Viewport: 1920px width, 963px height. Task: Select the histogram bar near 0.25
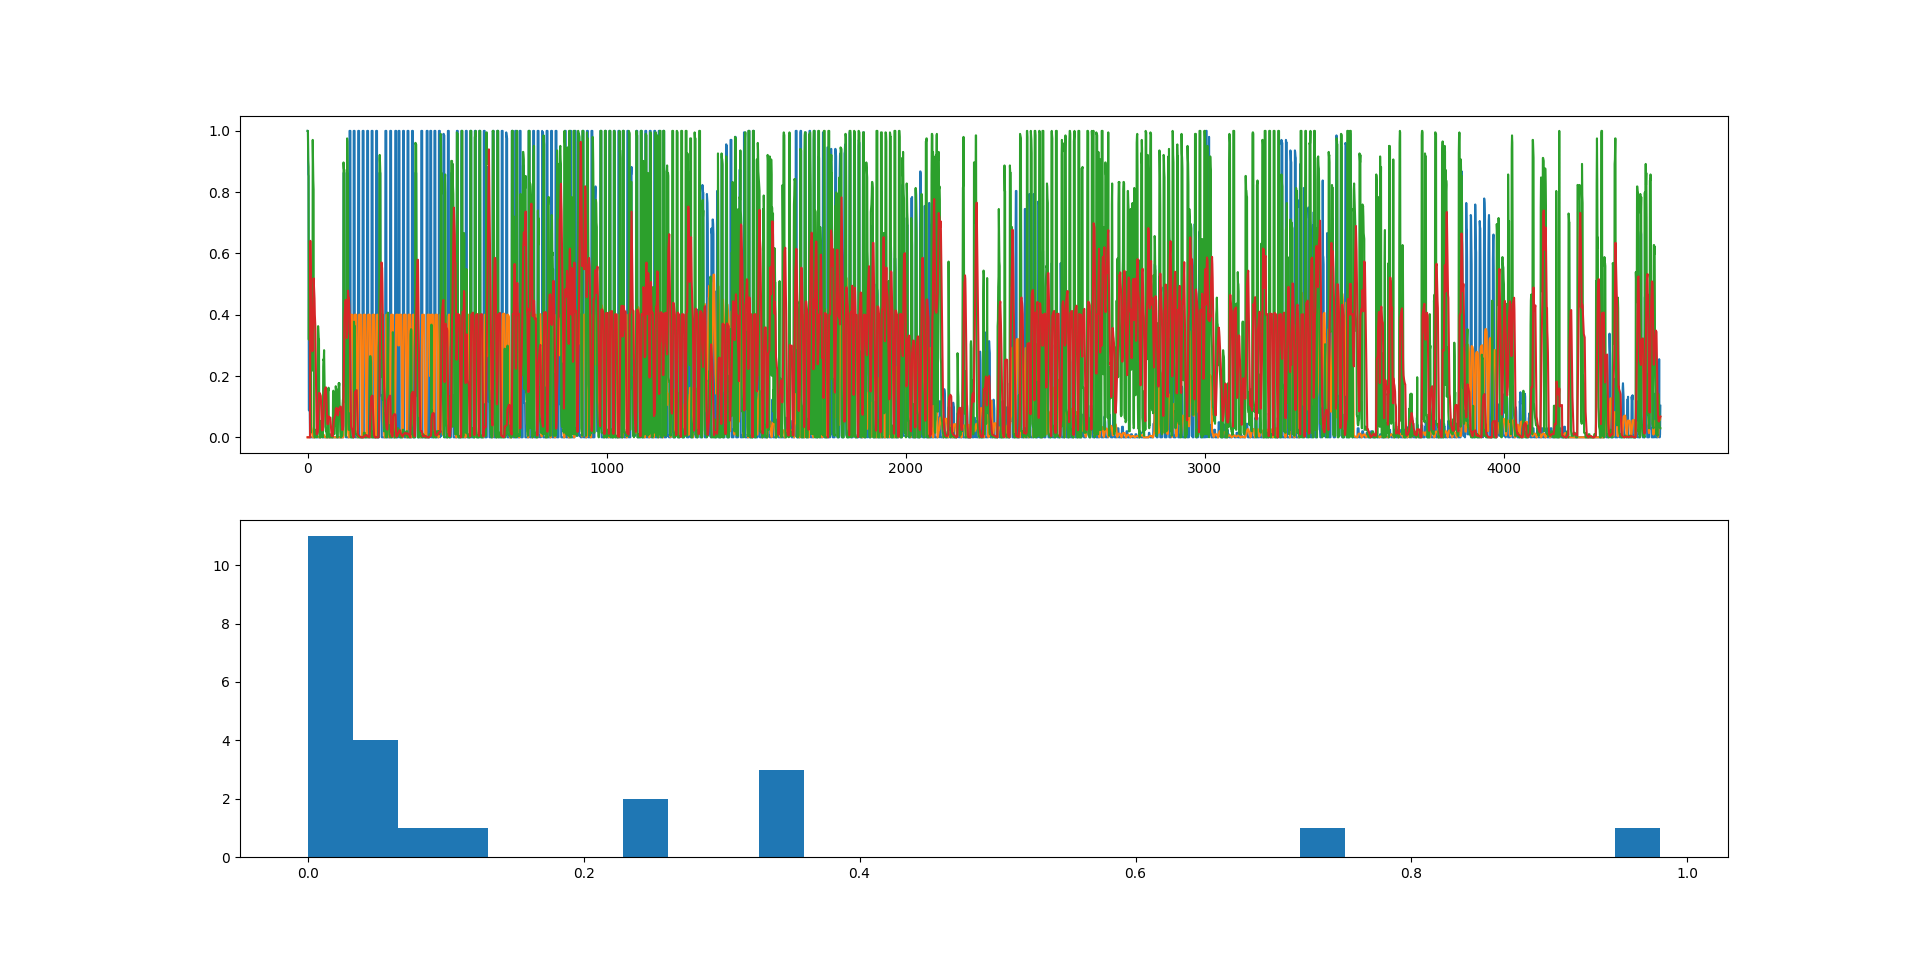click(x=645, y=828)
